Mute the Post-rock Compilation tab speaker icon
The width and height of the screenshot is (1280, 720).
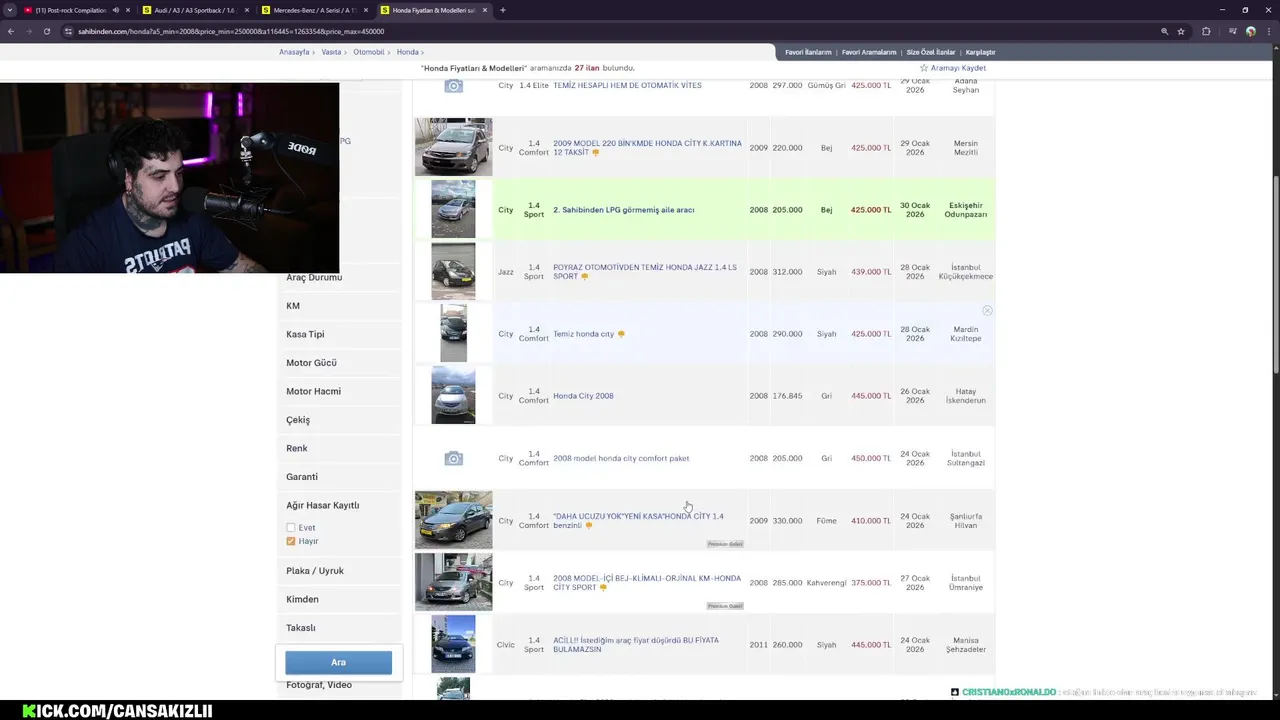(115, 10)
